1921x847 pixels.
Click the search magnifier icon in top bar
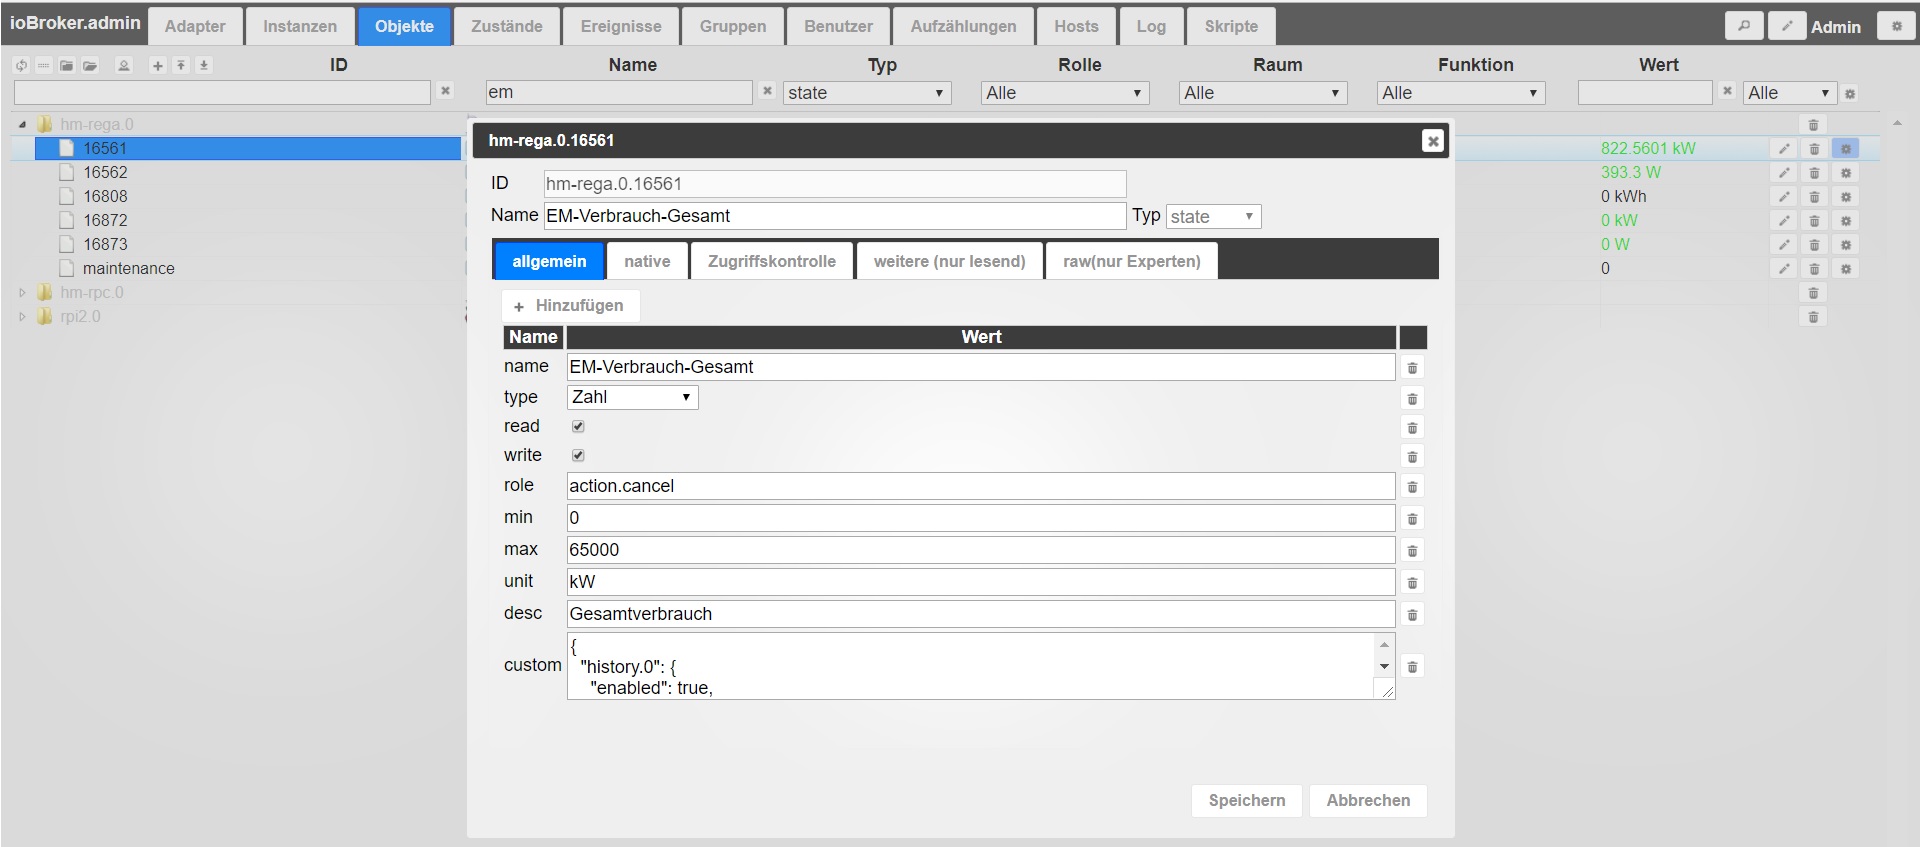click(x=1744, y=26)
